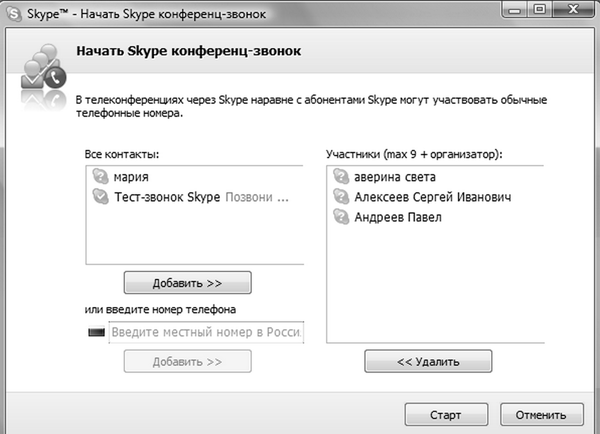Open the country flag selector for phone number

click(x=97, y=331)
